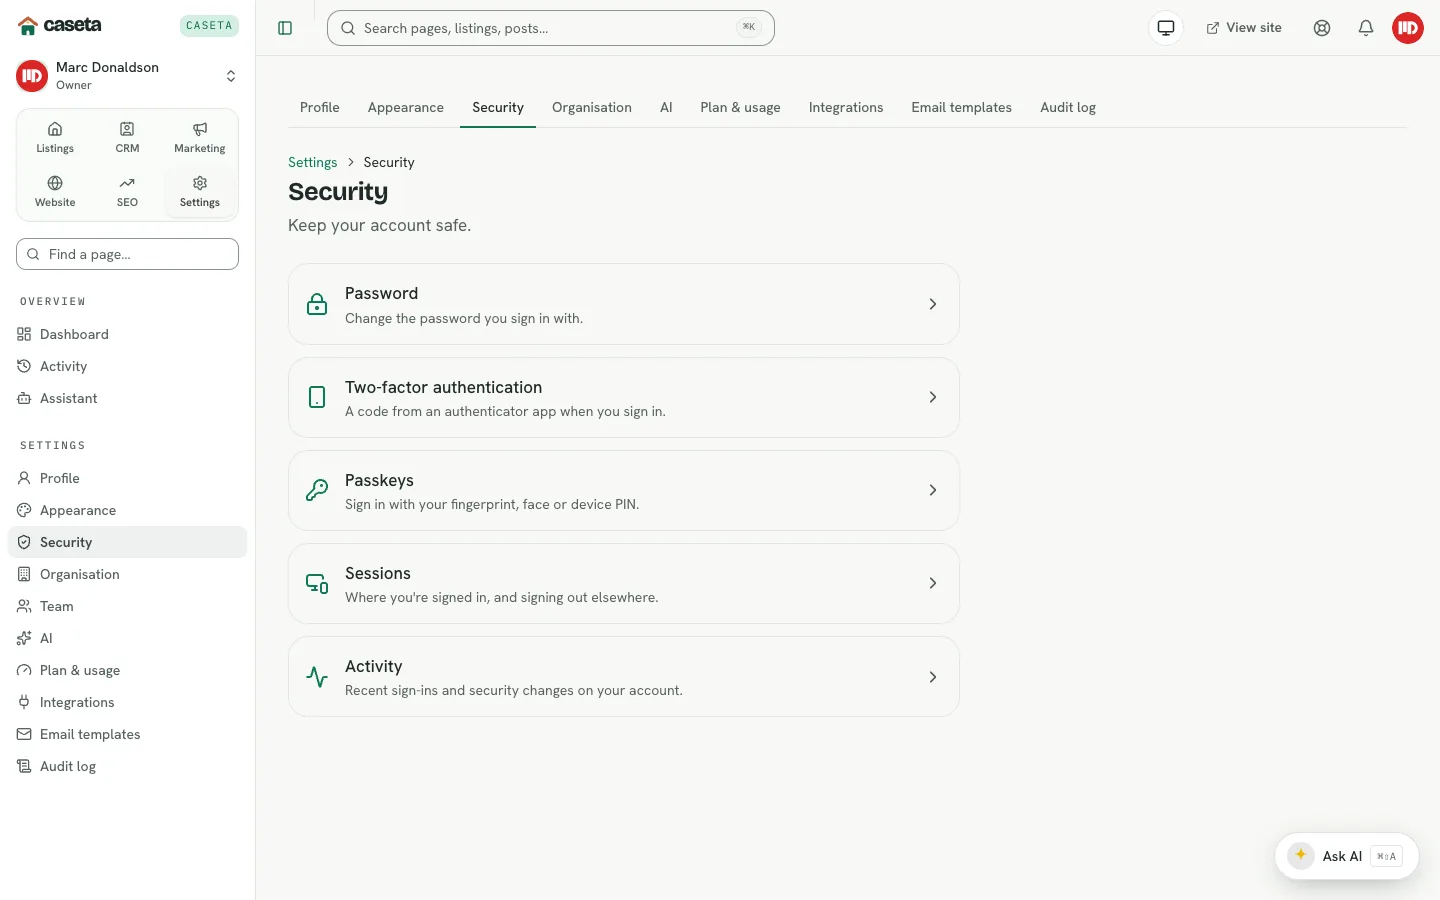
Task: Open Assistant in the sidebar
Action: (x=127, y=398)
